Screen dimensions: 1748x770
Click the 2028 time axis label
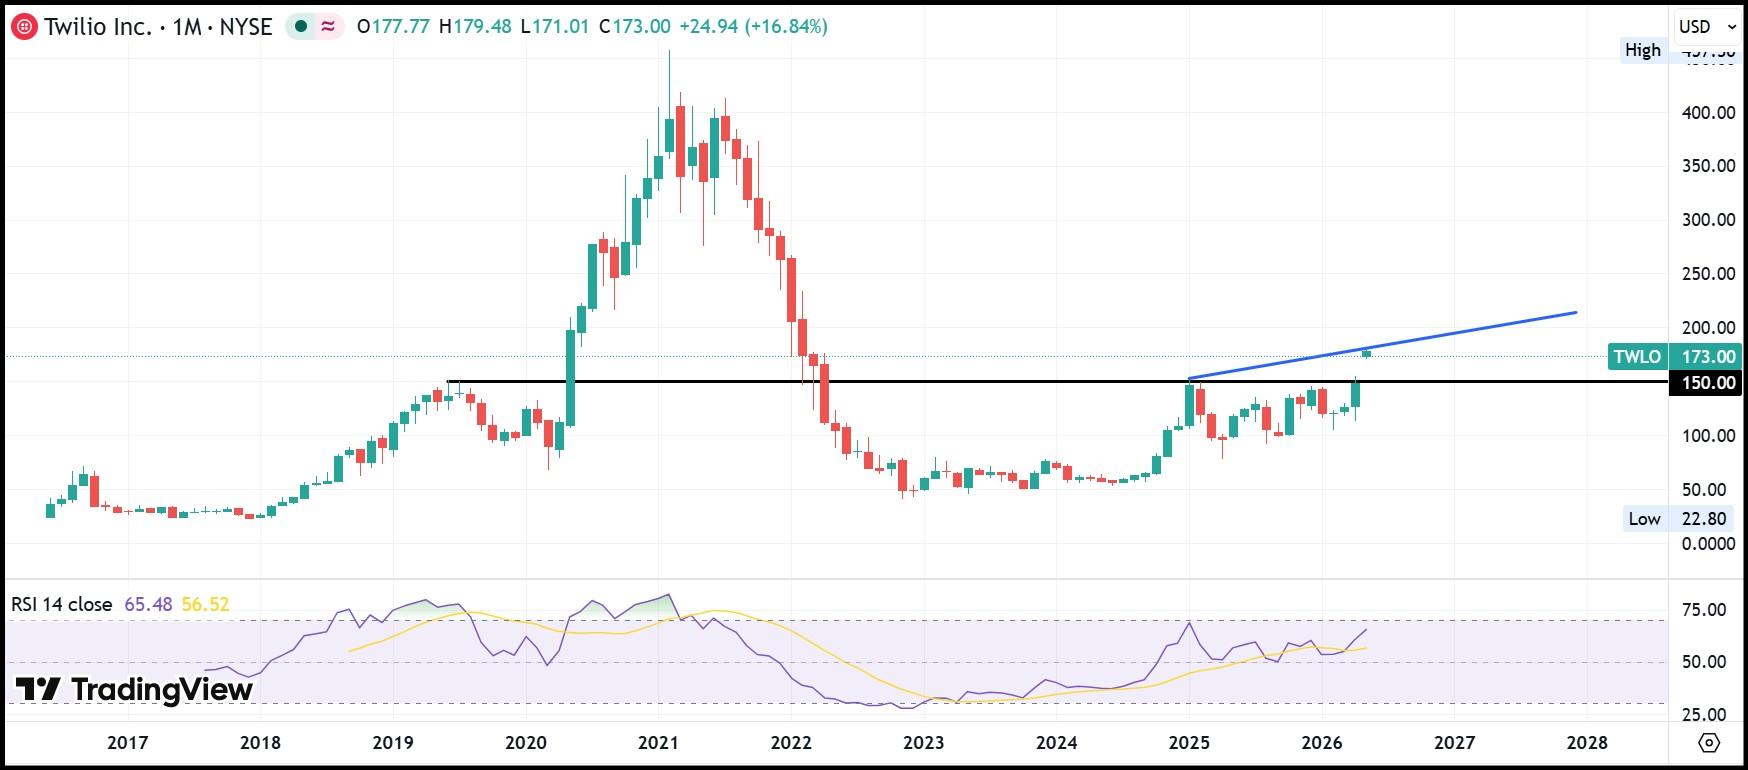pyautogui.click(x=1587, y=742)
